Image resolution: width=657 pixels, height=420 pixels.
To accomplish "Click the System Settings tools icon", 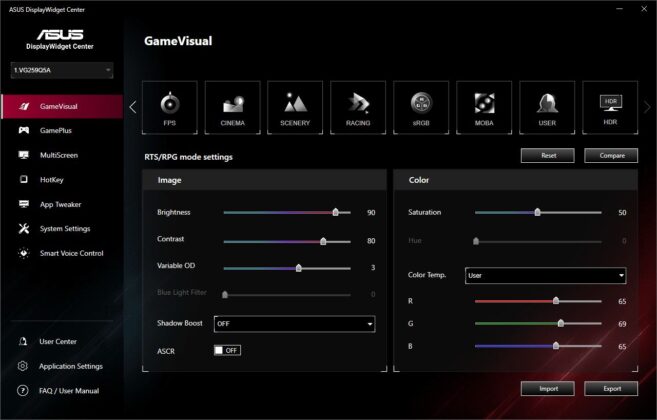I will (x=24, y=228).
